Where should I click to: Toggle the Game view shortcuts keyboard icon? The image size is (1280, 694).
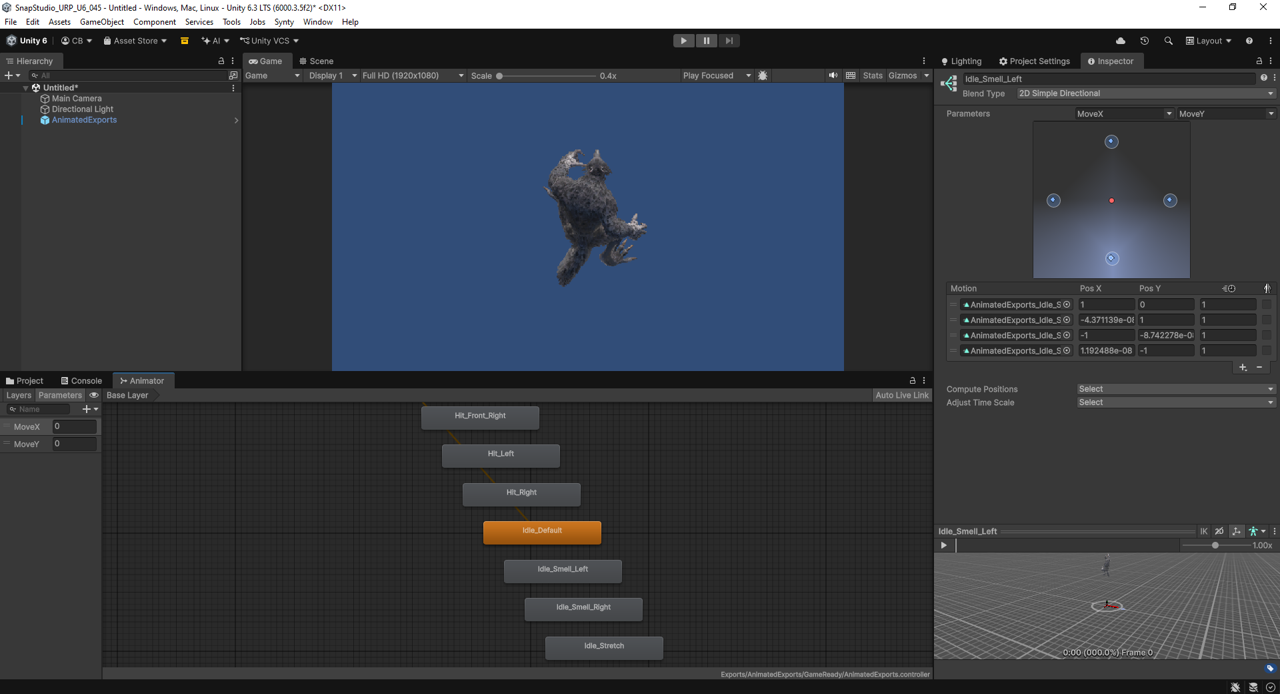click(851, 75)
